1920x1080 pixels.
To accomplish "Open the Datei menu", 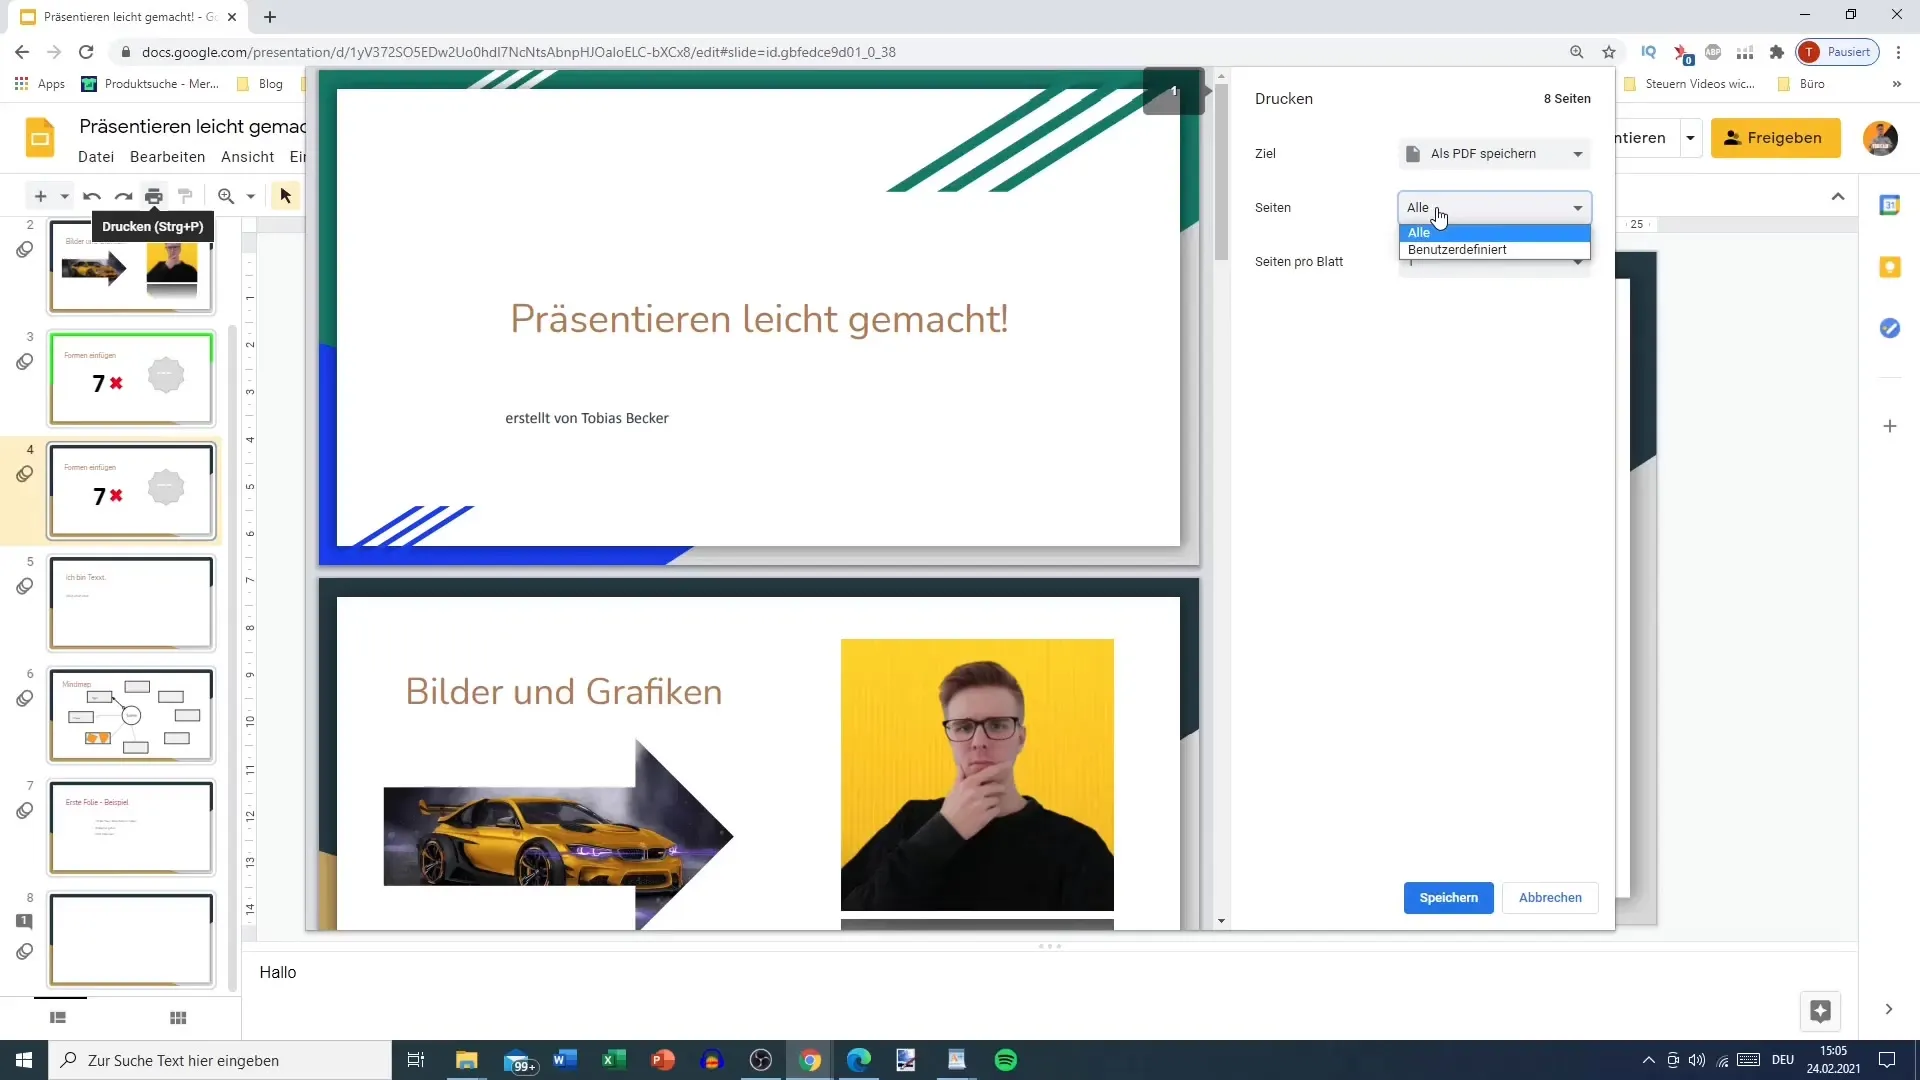I will click(96, 157).
